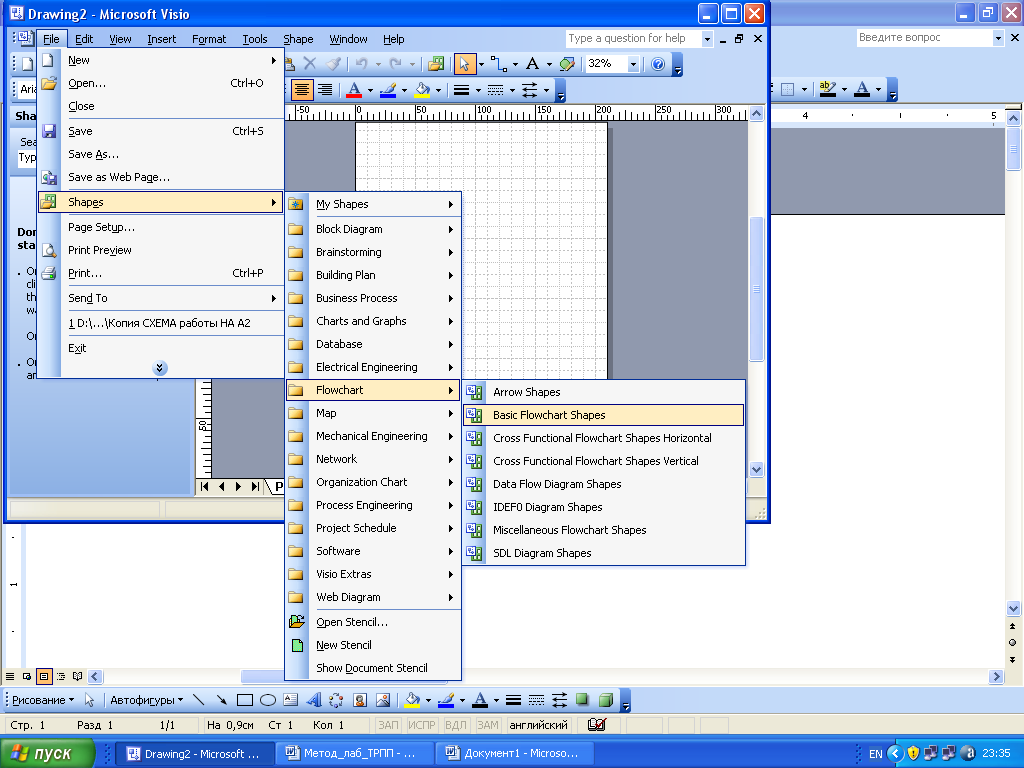Open the Block Diagram submenu
Screen dimensions: 1024x768
pyautogui.click(x=373, y=229)
